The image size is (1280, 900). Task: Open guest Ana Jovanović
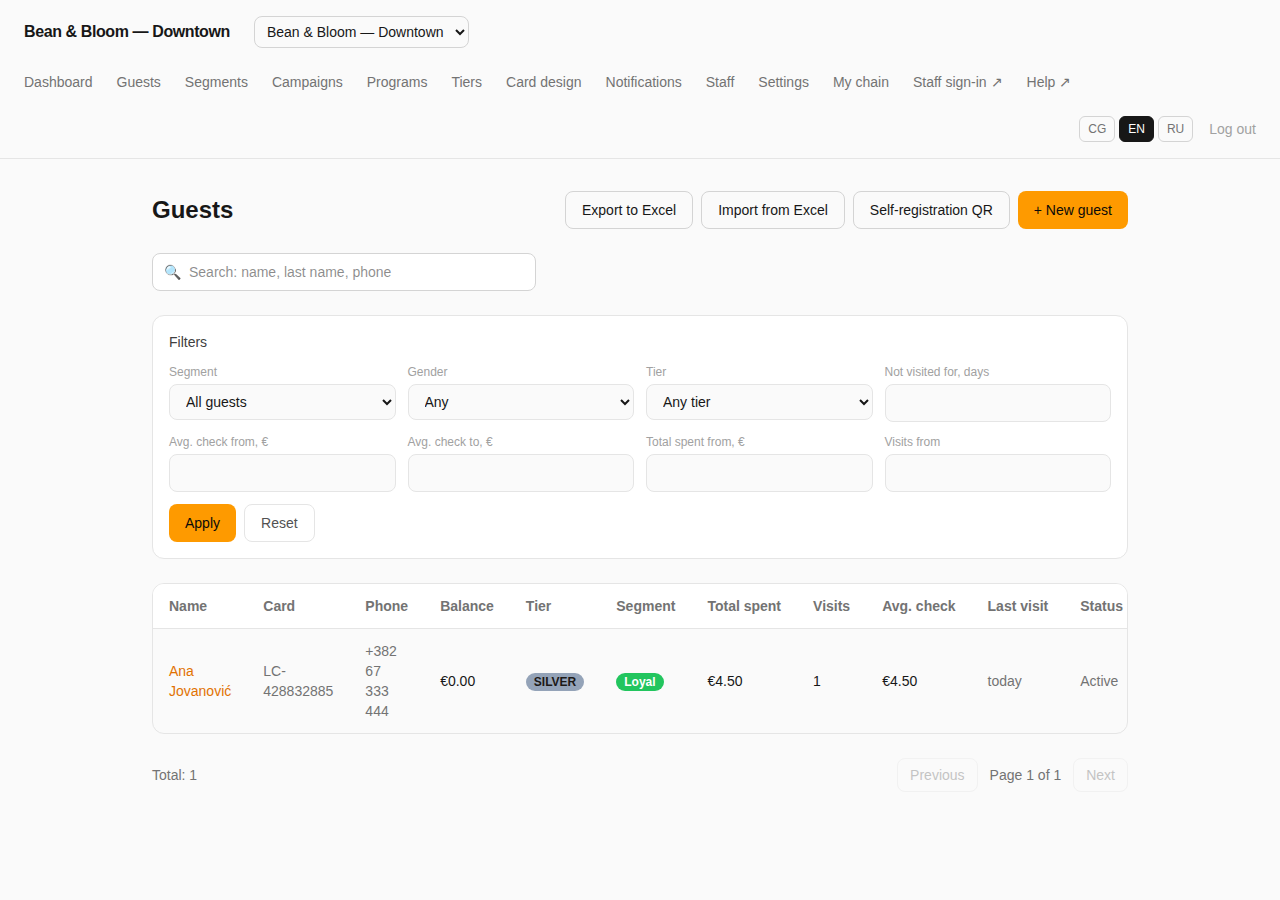point(200,681)
